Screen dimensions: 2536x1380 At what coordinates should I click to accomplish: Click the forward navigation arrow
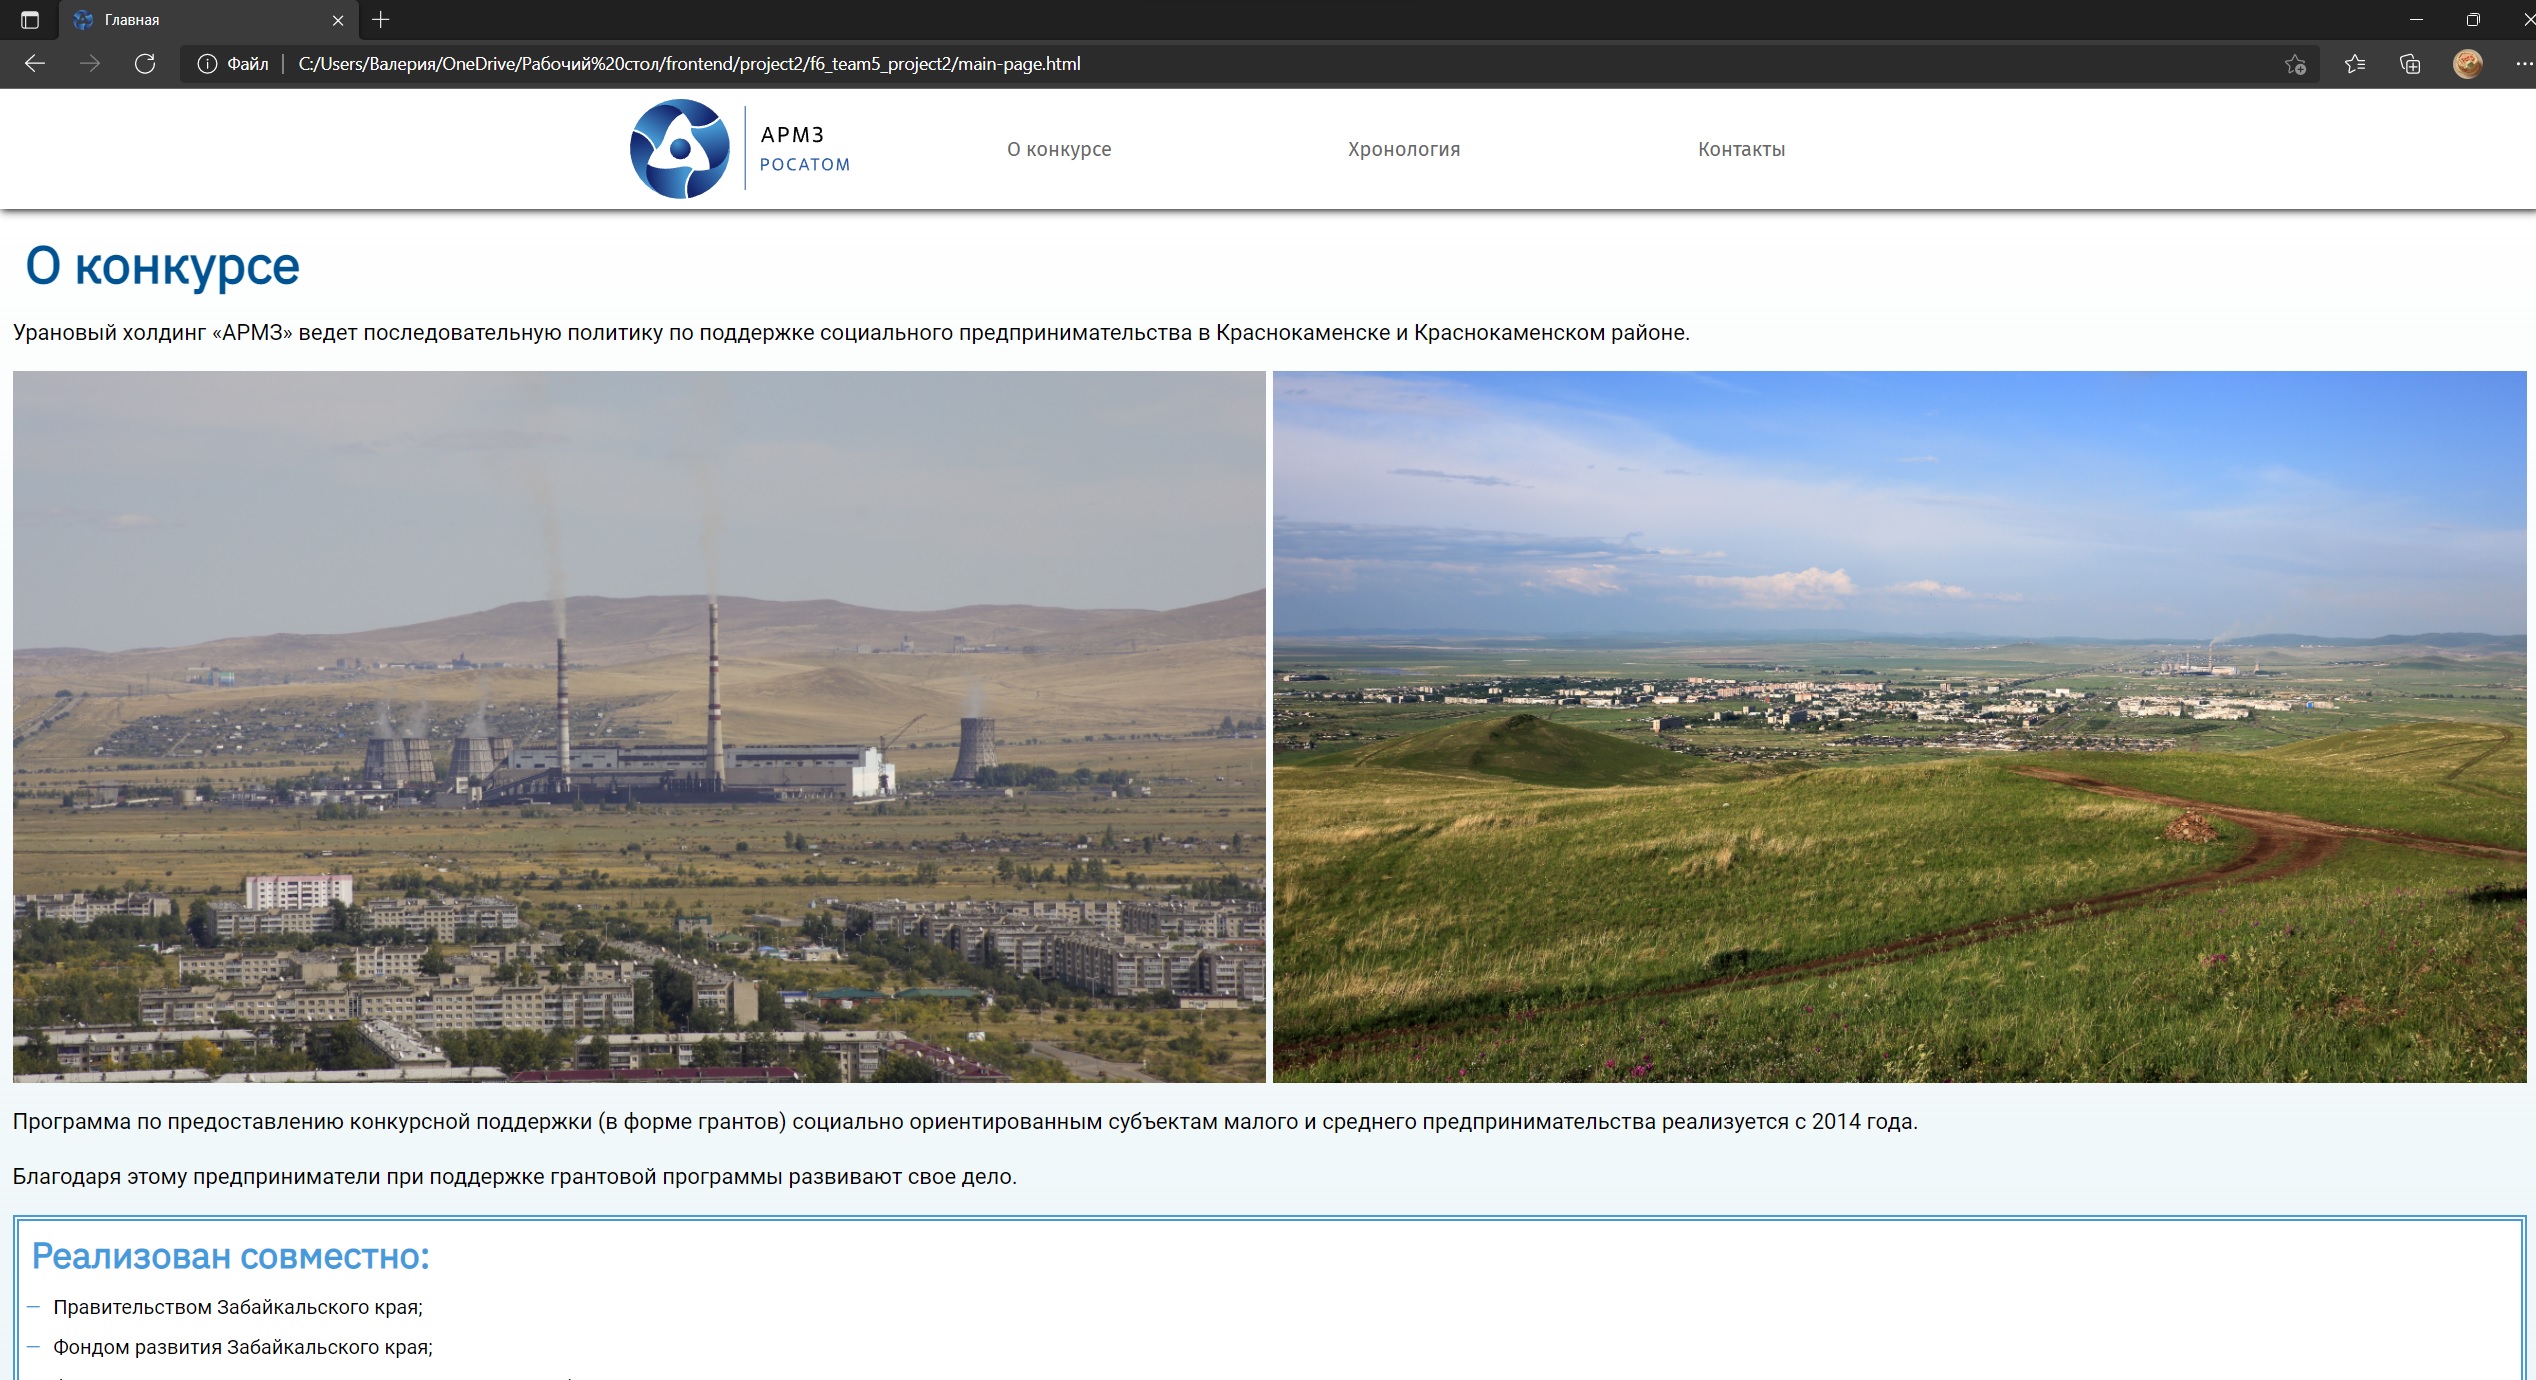pos(89,63)
